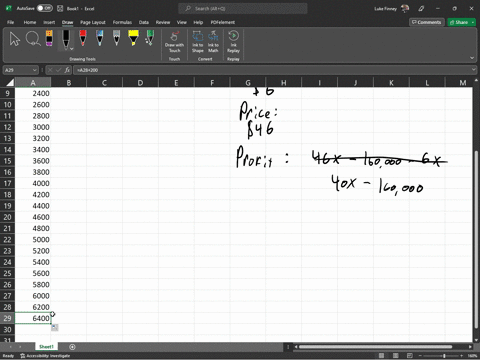Select the gray pencil tool
Screen dimensions: 480x360
pos(116,38)
